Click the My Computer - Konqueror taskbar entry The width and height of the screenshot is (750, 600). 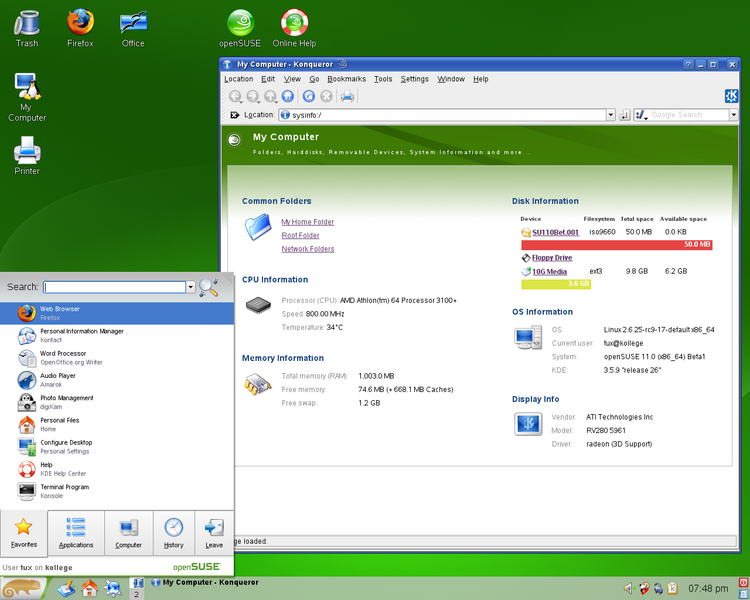tap(205, 582)
